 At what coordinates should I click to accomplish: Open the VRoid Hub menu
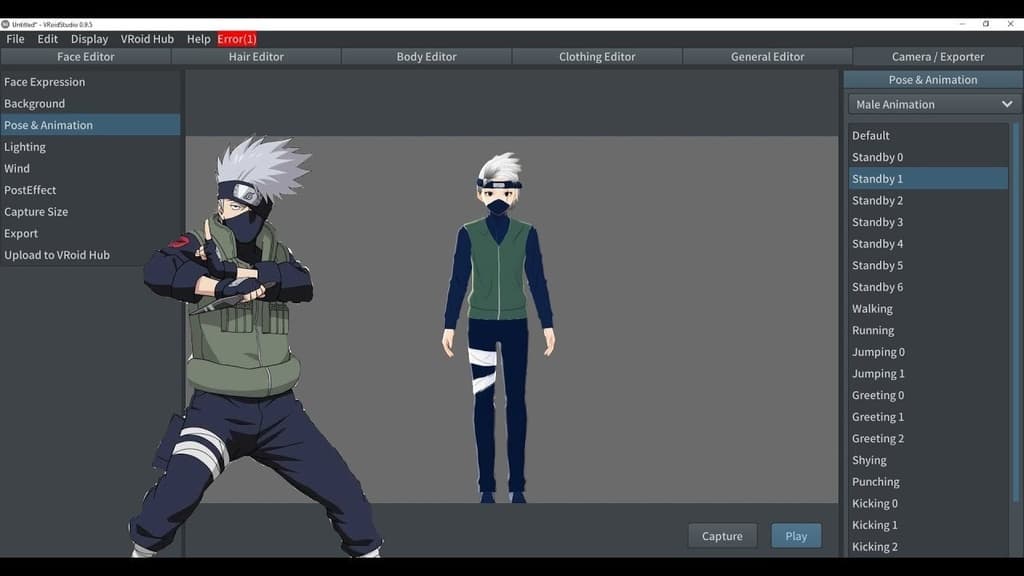[x=147, y=39]
